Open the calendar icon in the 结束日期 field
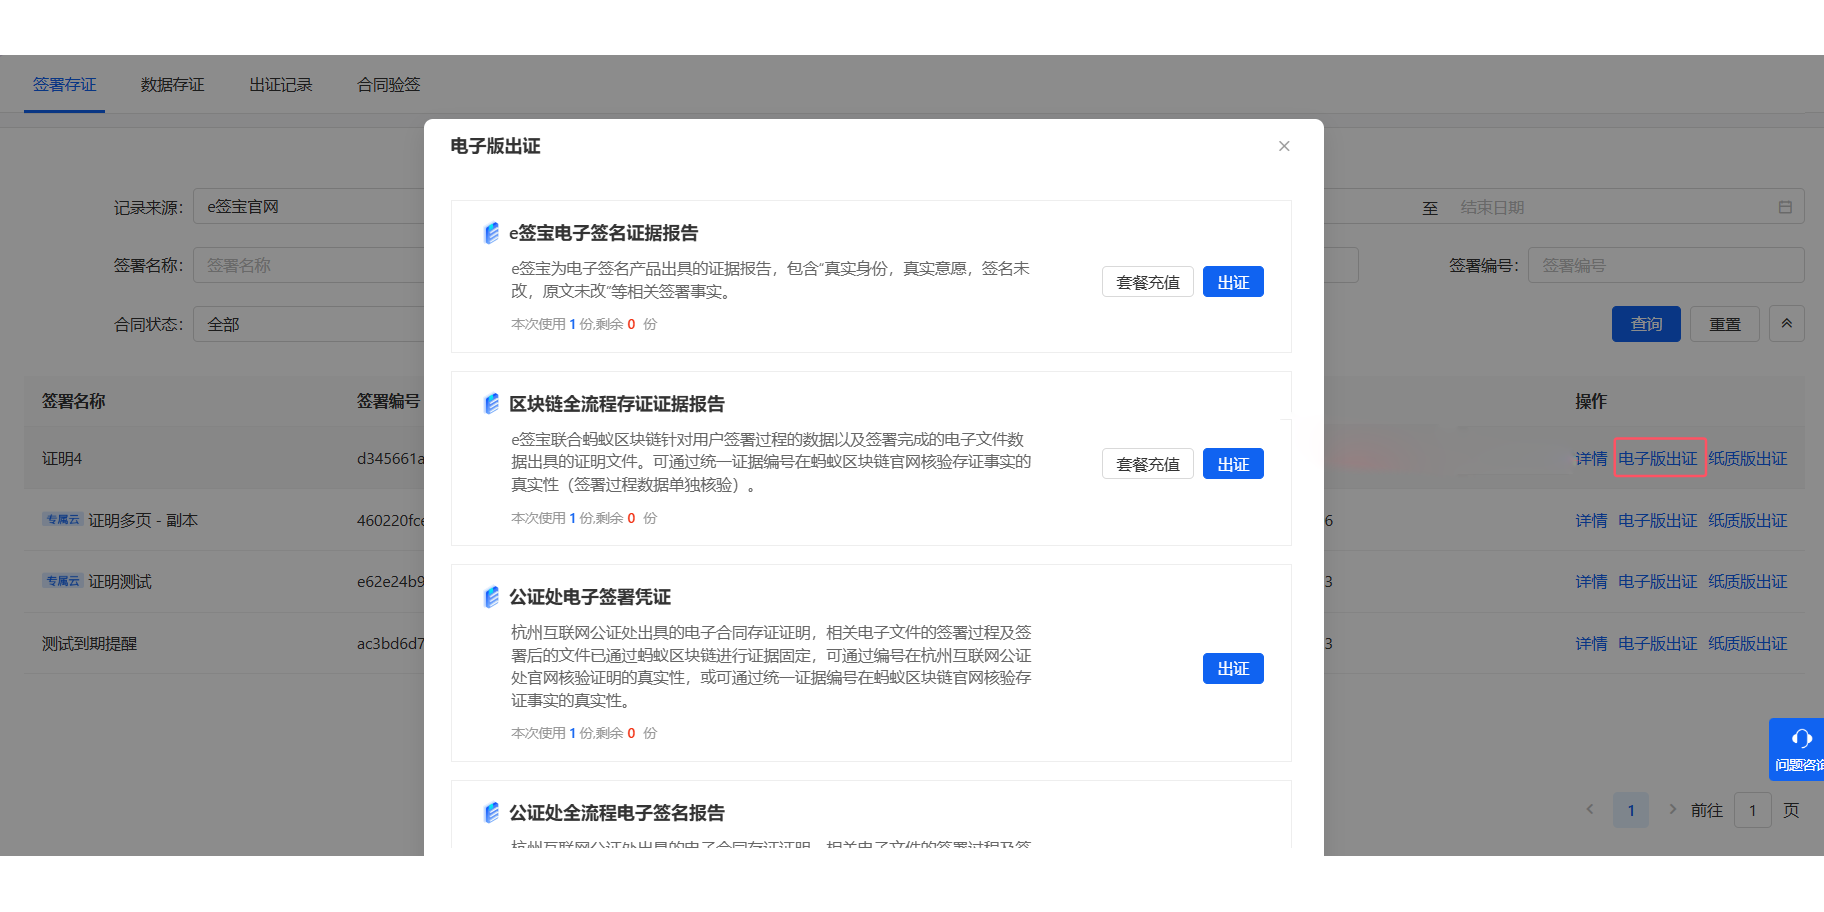Screen dimensions: 1824x912 tap(1784, 206)
